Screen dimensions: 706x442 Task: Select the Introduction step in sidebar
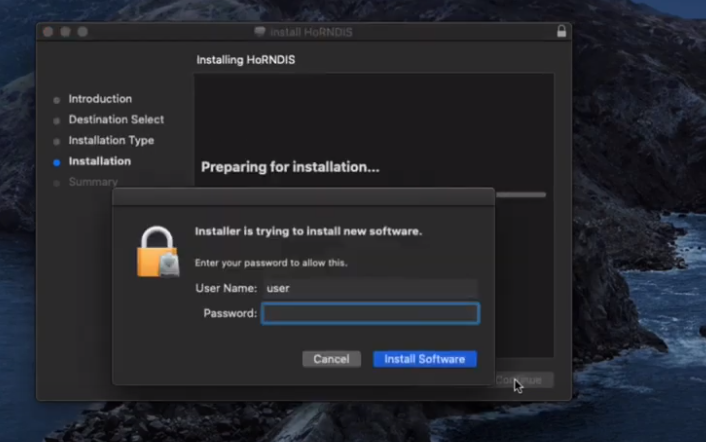(100, 99)
